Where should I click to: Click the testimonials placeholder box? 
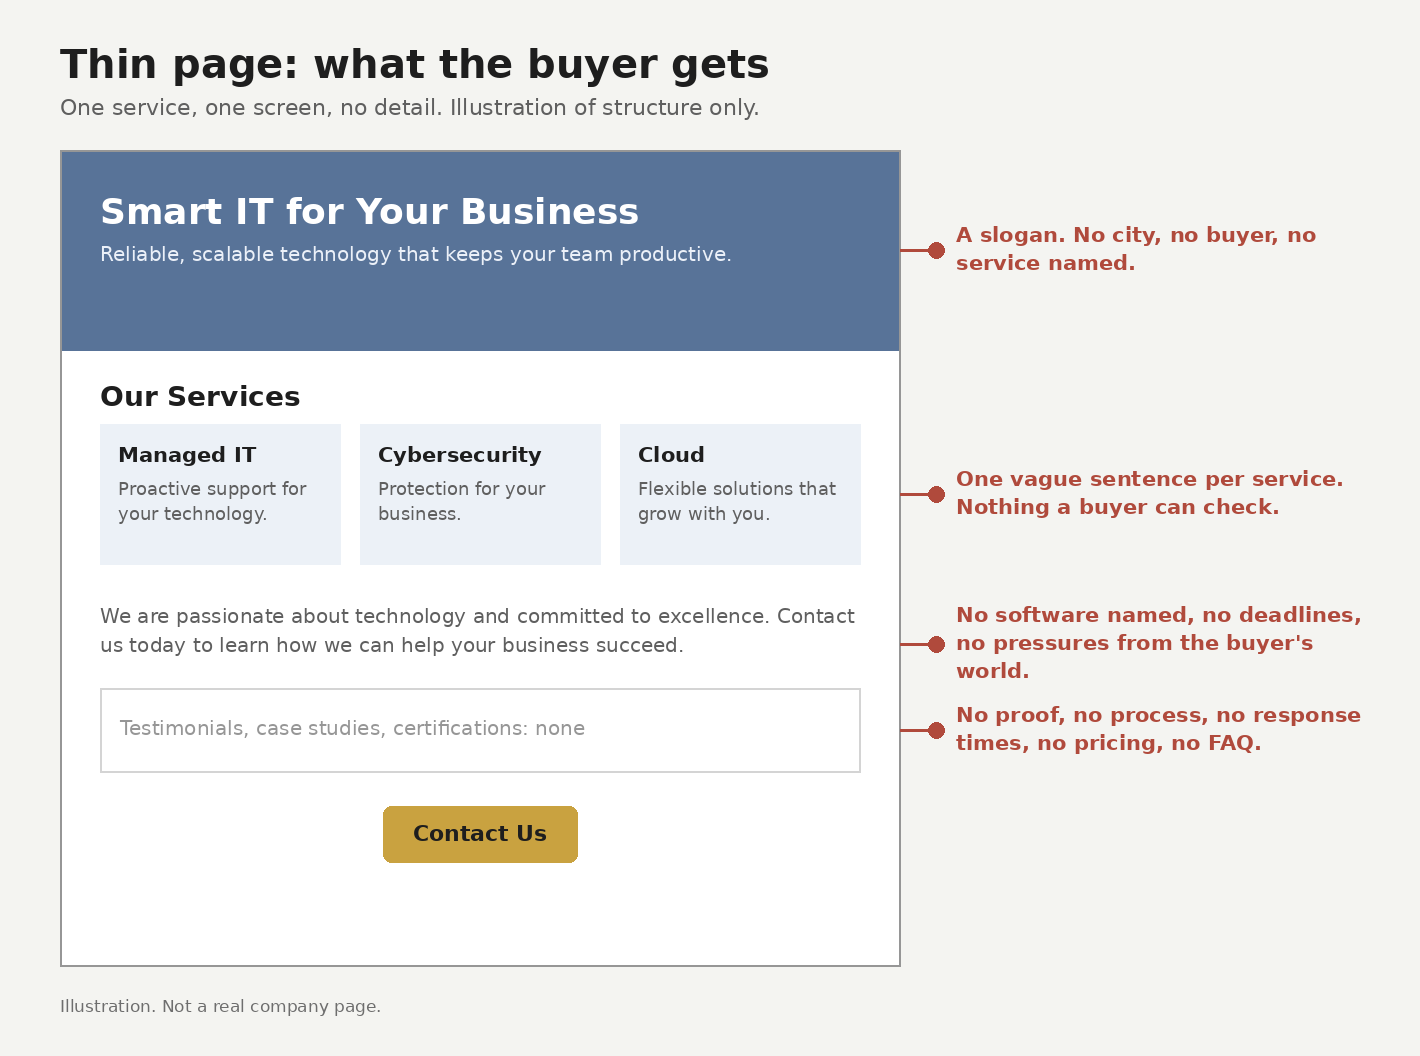(480, 730)
